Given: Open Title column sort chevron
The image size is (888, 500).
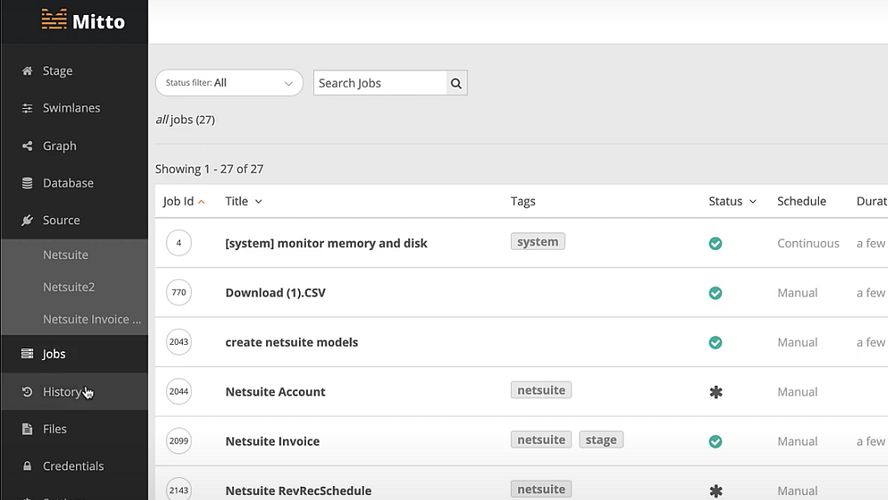Looking at the screenshot, I should pos(258,202).
